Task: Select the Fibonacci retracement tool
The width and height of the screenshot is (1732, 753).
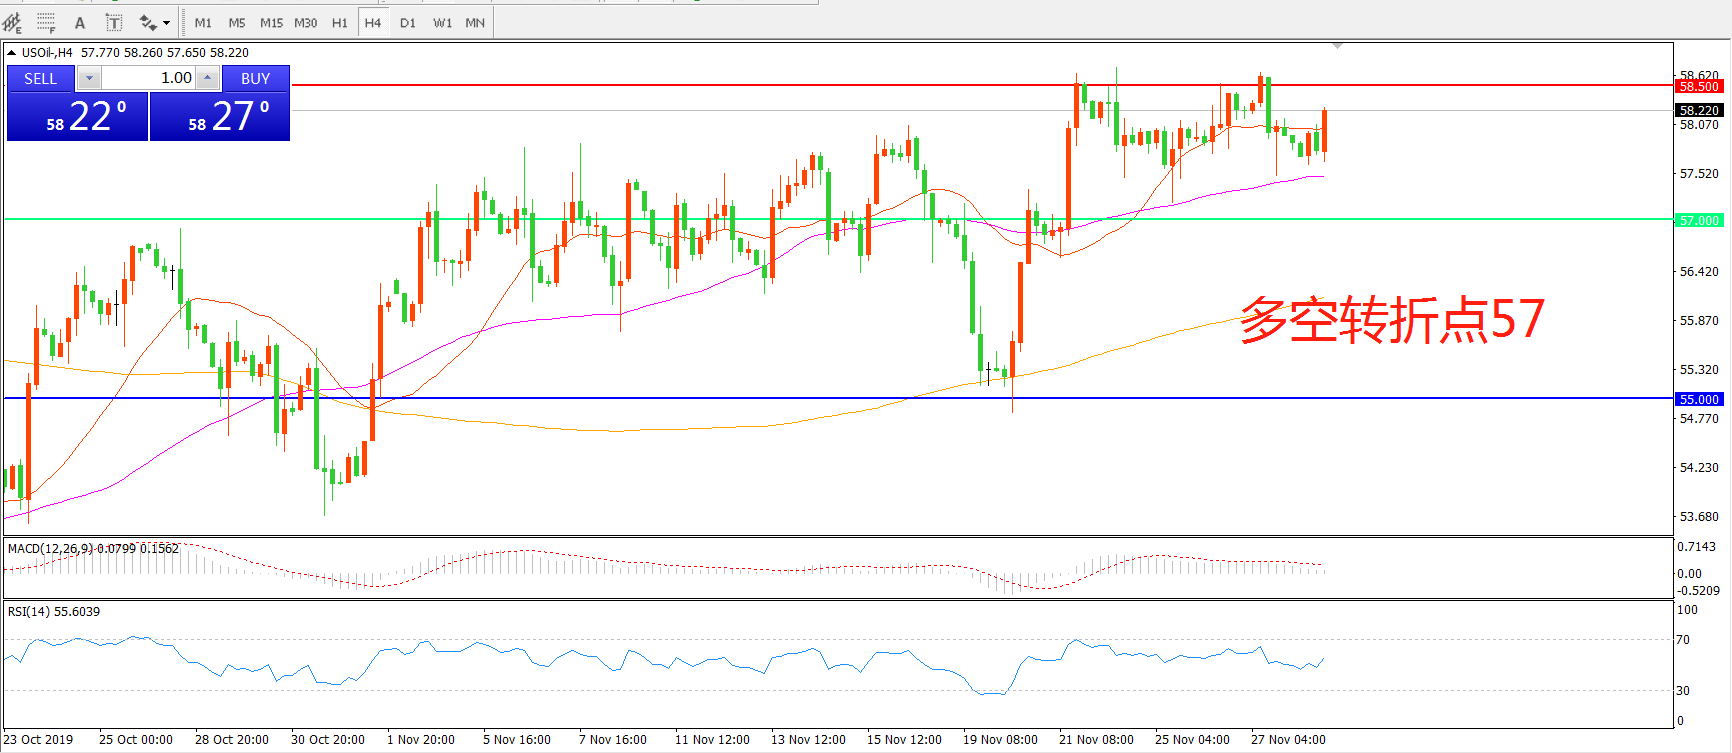Action: pos(46,22)
